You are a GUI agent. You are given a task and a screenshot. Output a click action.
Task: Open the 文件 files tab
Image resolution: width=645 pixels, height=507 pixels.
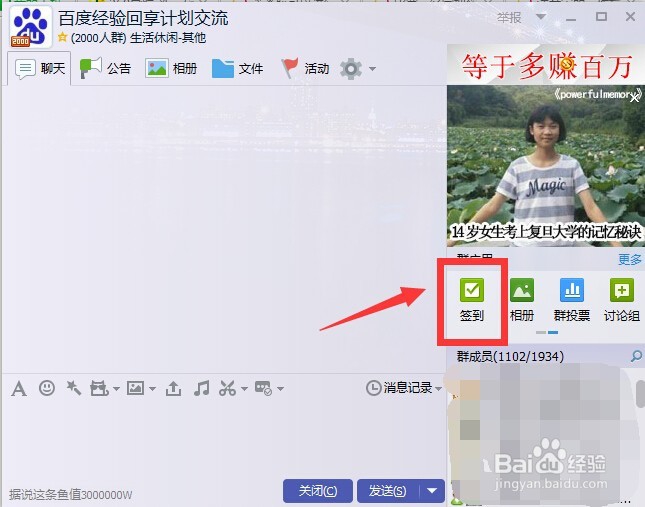(x=237, y=68)
